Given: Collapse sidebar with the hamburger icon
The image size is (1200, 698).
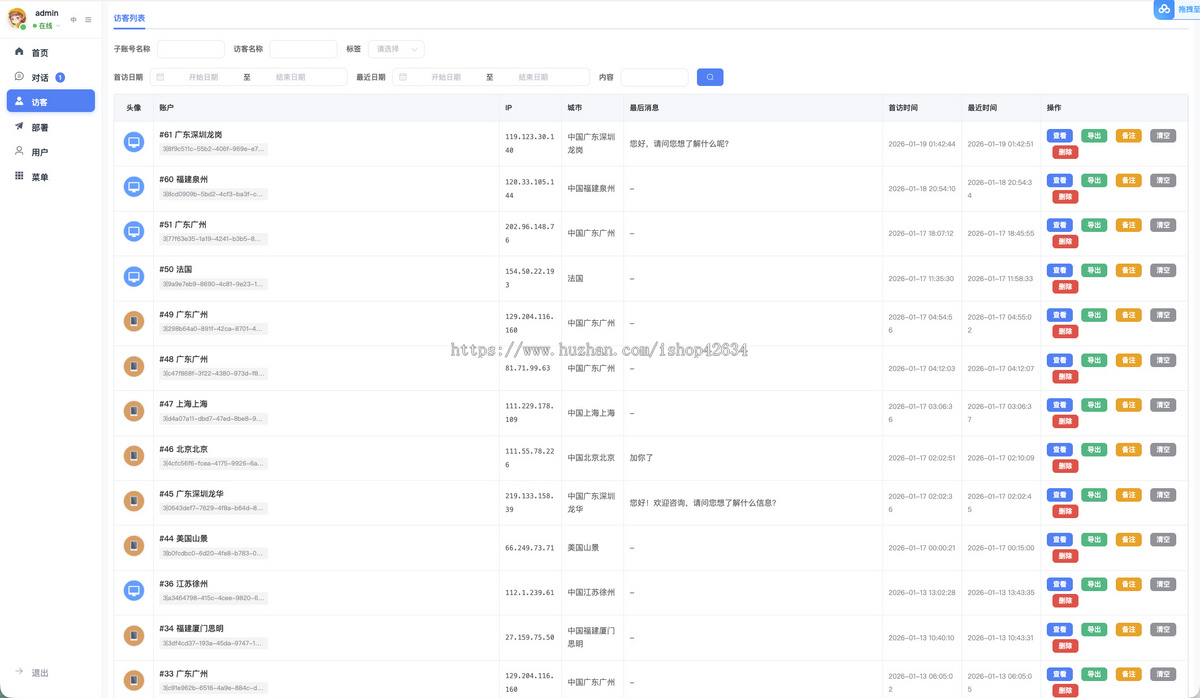Looking at the screenshot, I should click(88, 20).
